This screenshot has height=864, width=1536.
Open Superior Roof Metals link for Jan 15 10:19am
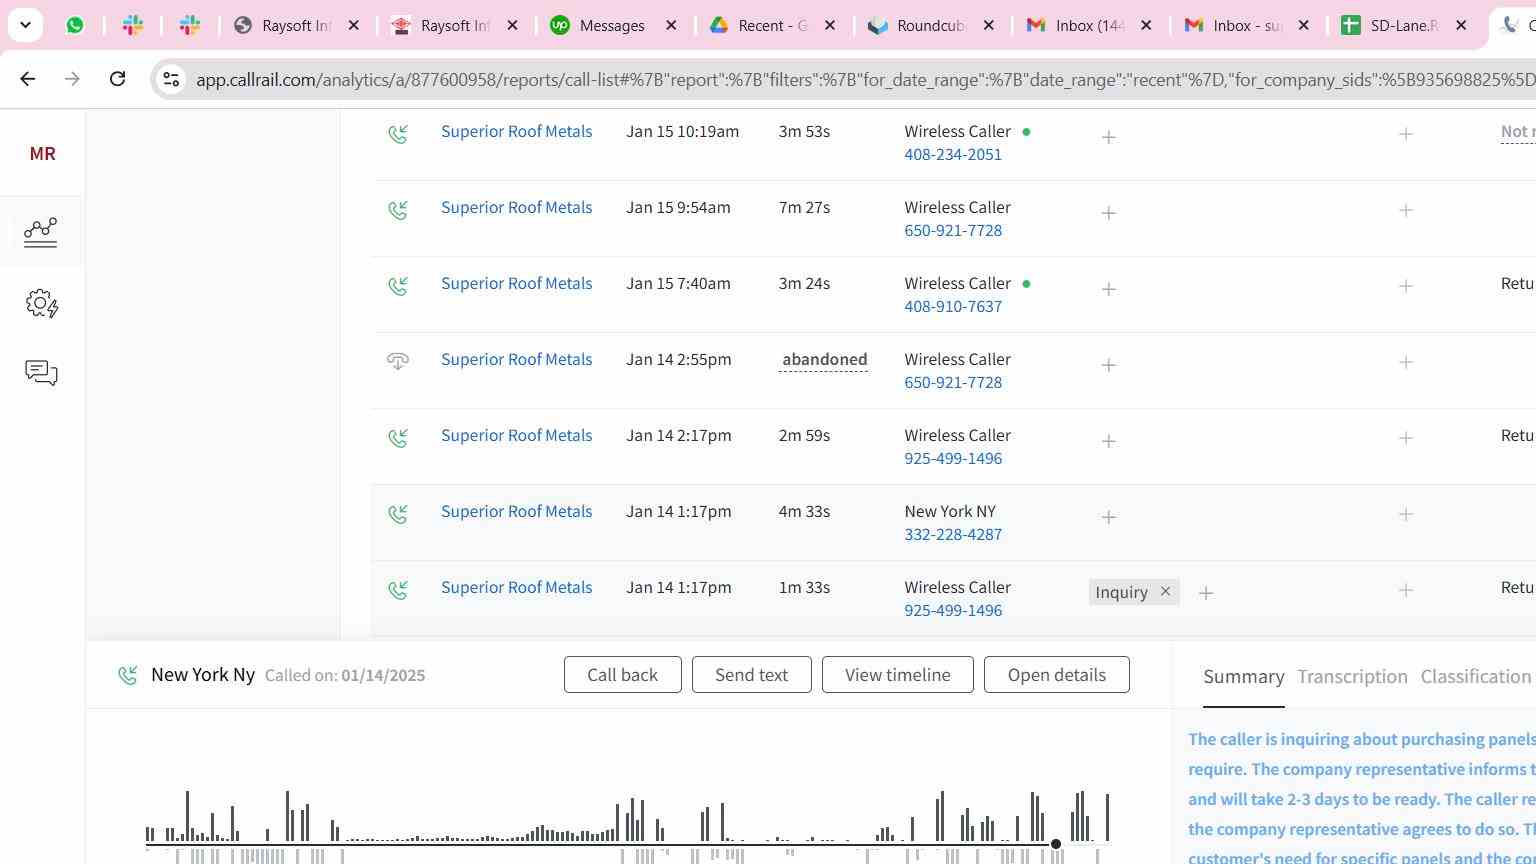click(516, 131)
